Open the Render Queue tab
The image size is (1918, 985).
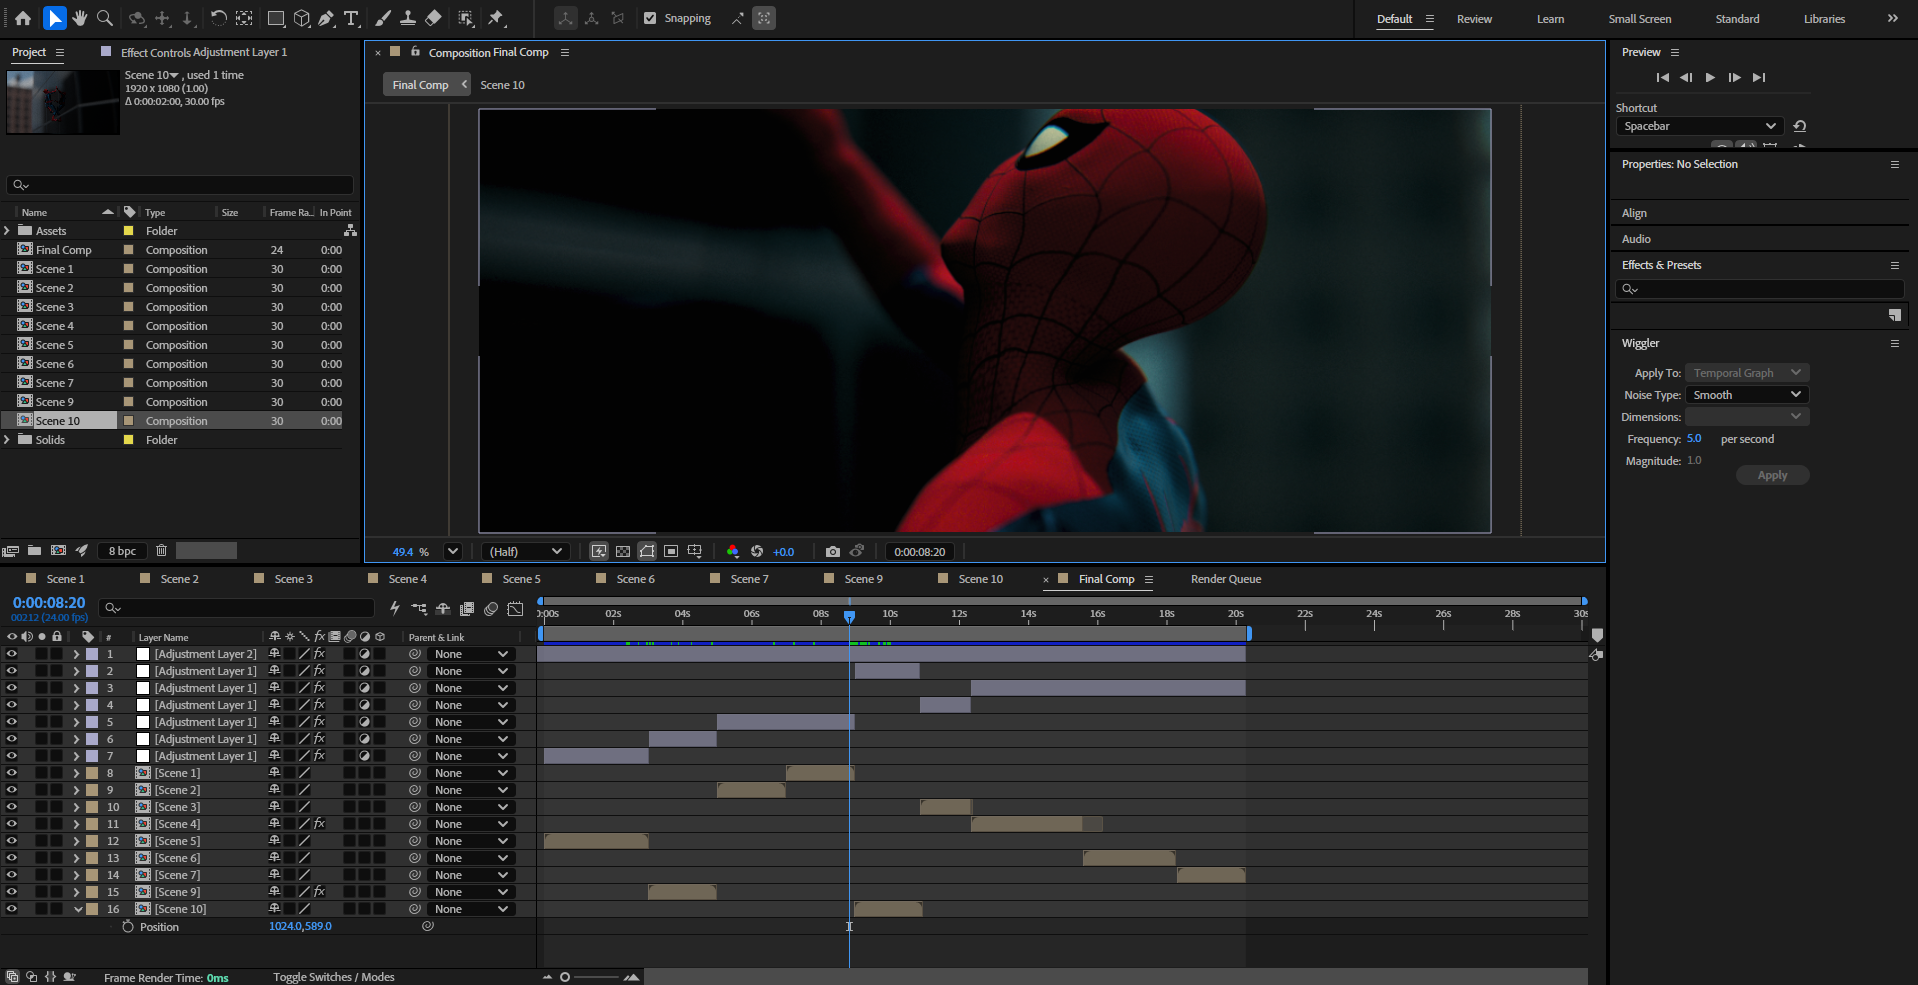click(x=1226, y=579)
